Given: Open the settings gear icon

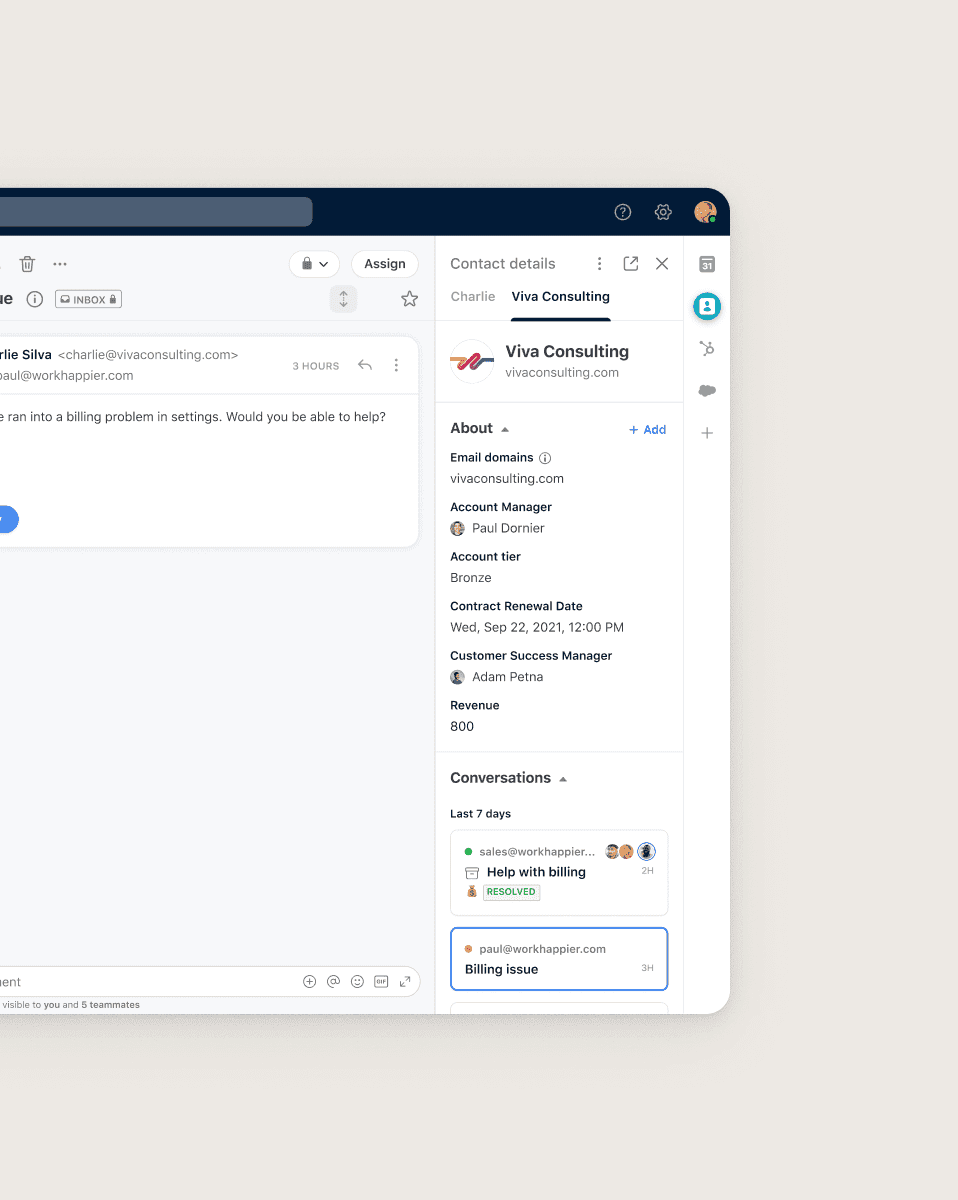Looking at the screenshot, I should click(663, 212).
